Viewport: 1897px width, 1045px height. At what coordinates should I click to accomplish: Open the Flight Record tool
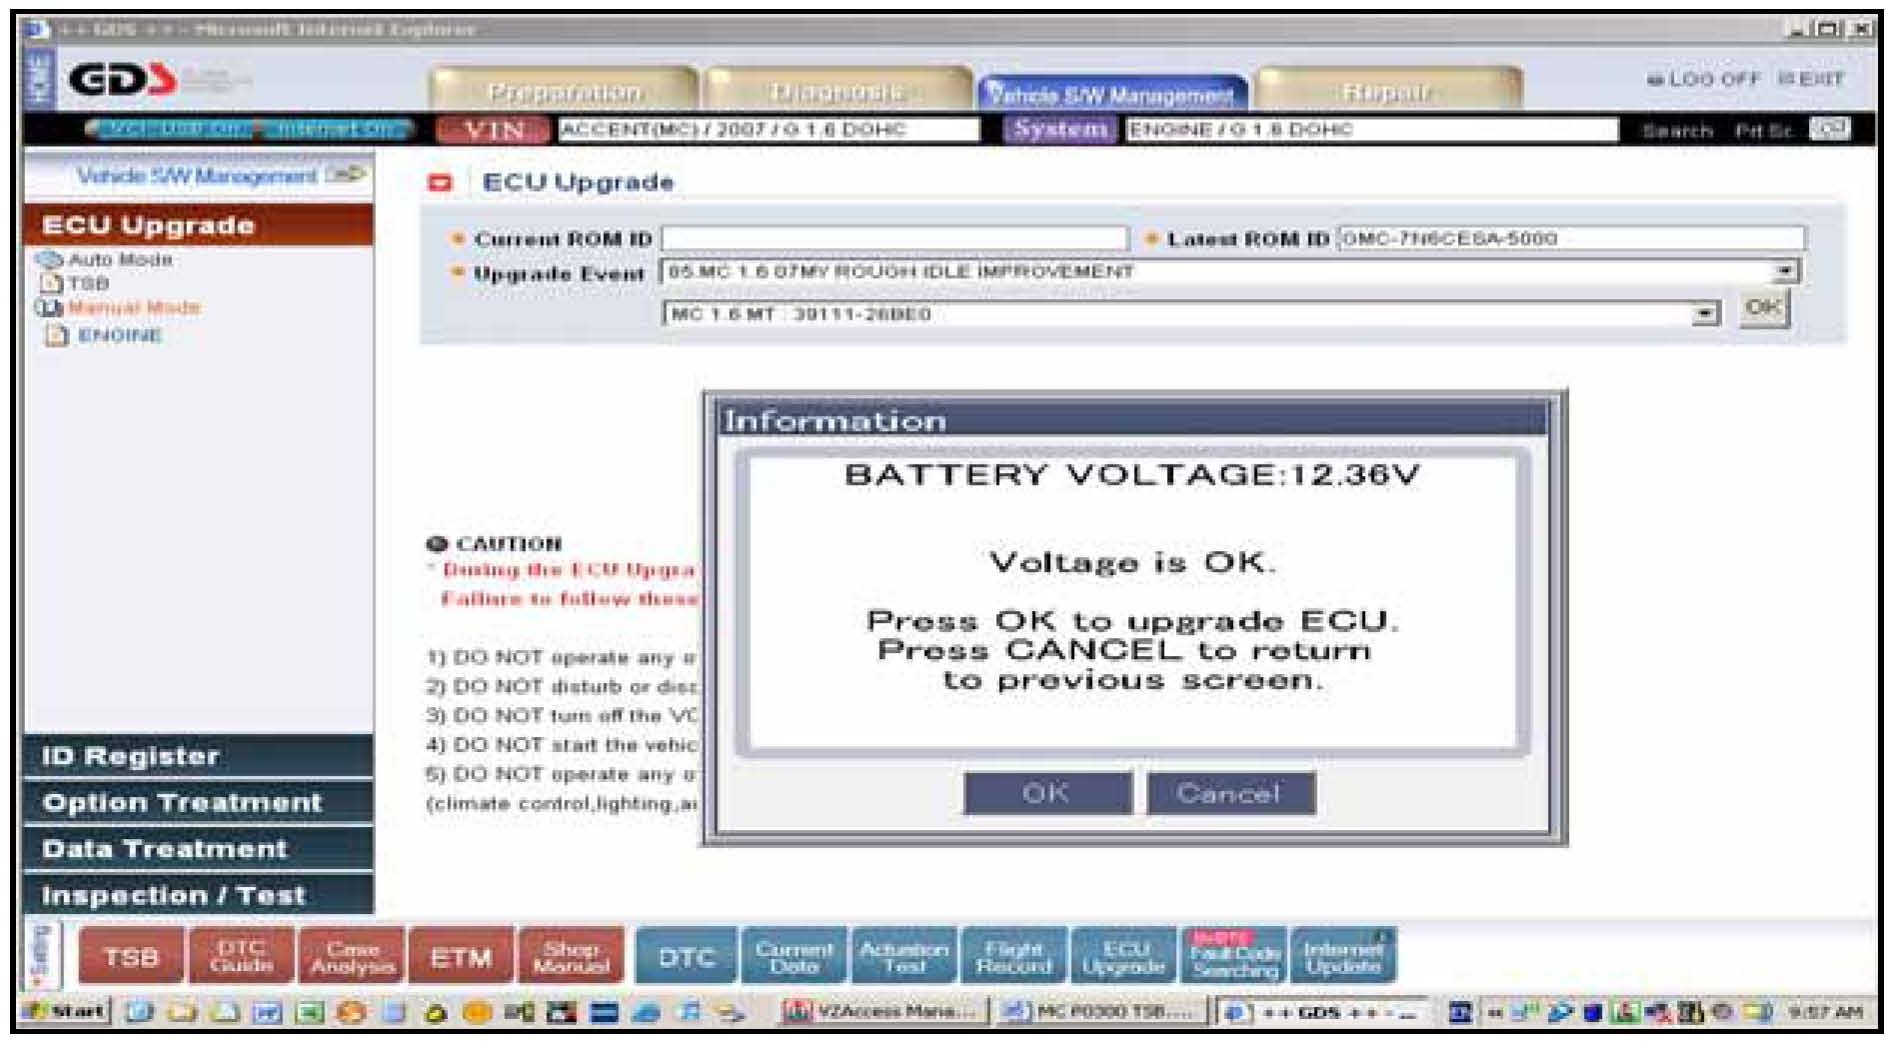tap(1013, 957)
